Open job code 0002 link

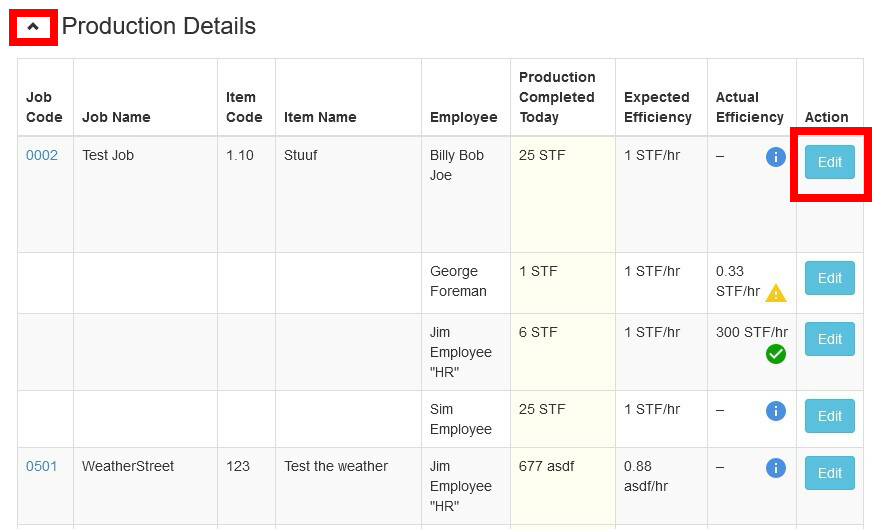coord(42,156)
